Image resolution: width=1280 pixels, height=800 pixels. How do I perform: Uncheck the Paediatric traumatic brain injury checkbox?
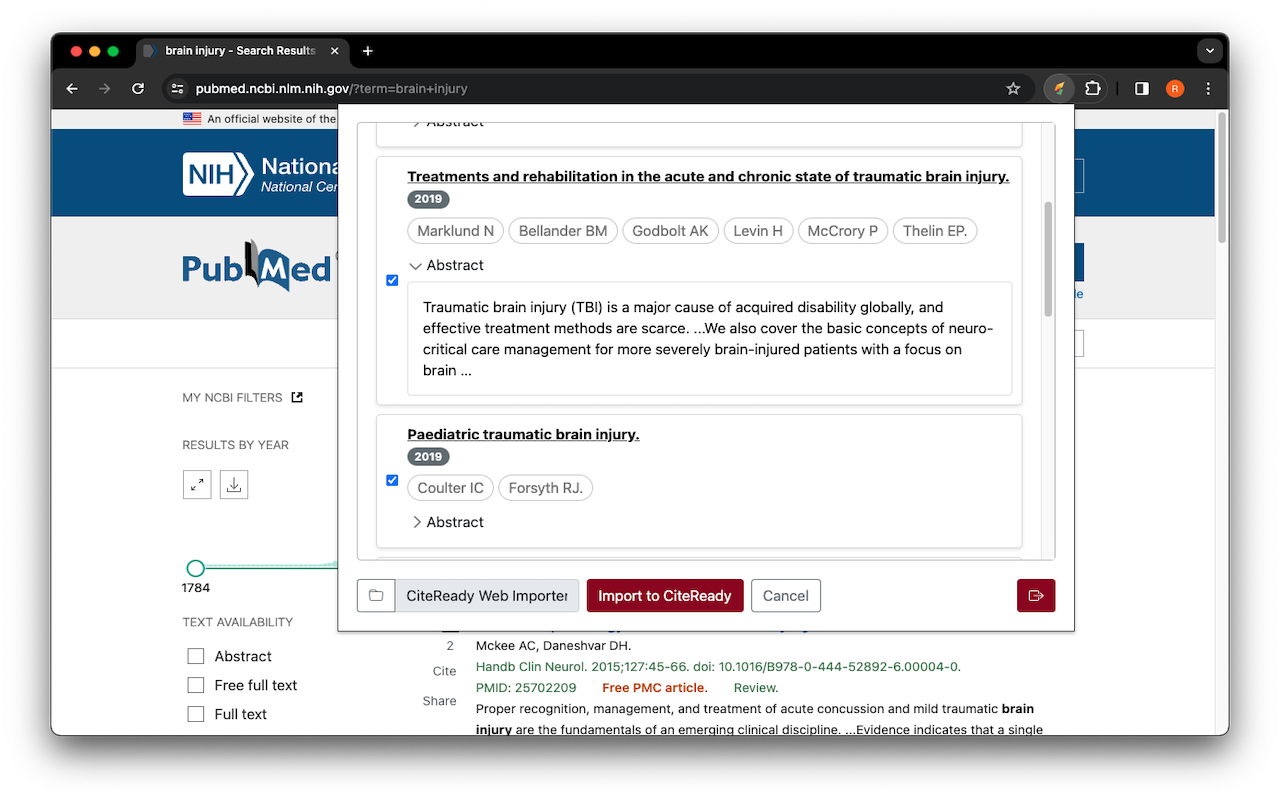pos(392,480)
